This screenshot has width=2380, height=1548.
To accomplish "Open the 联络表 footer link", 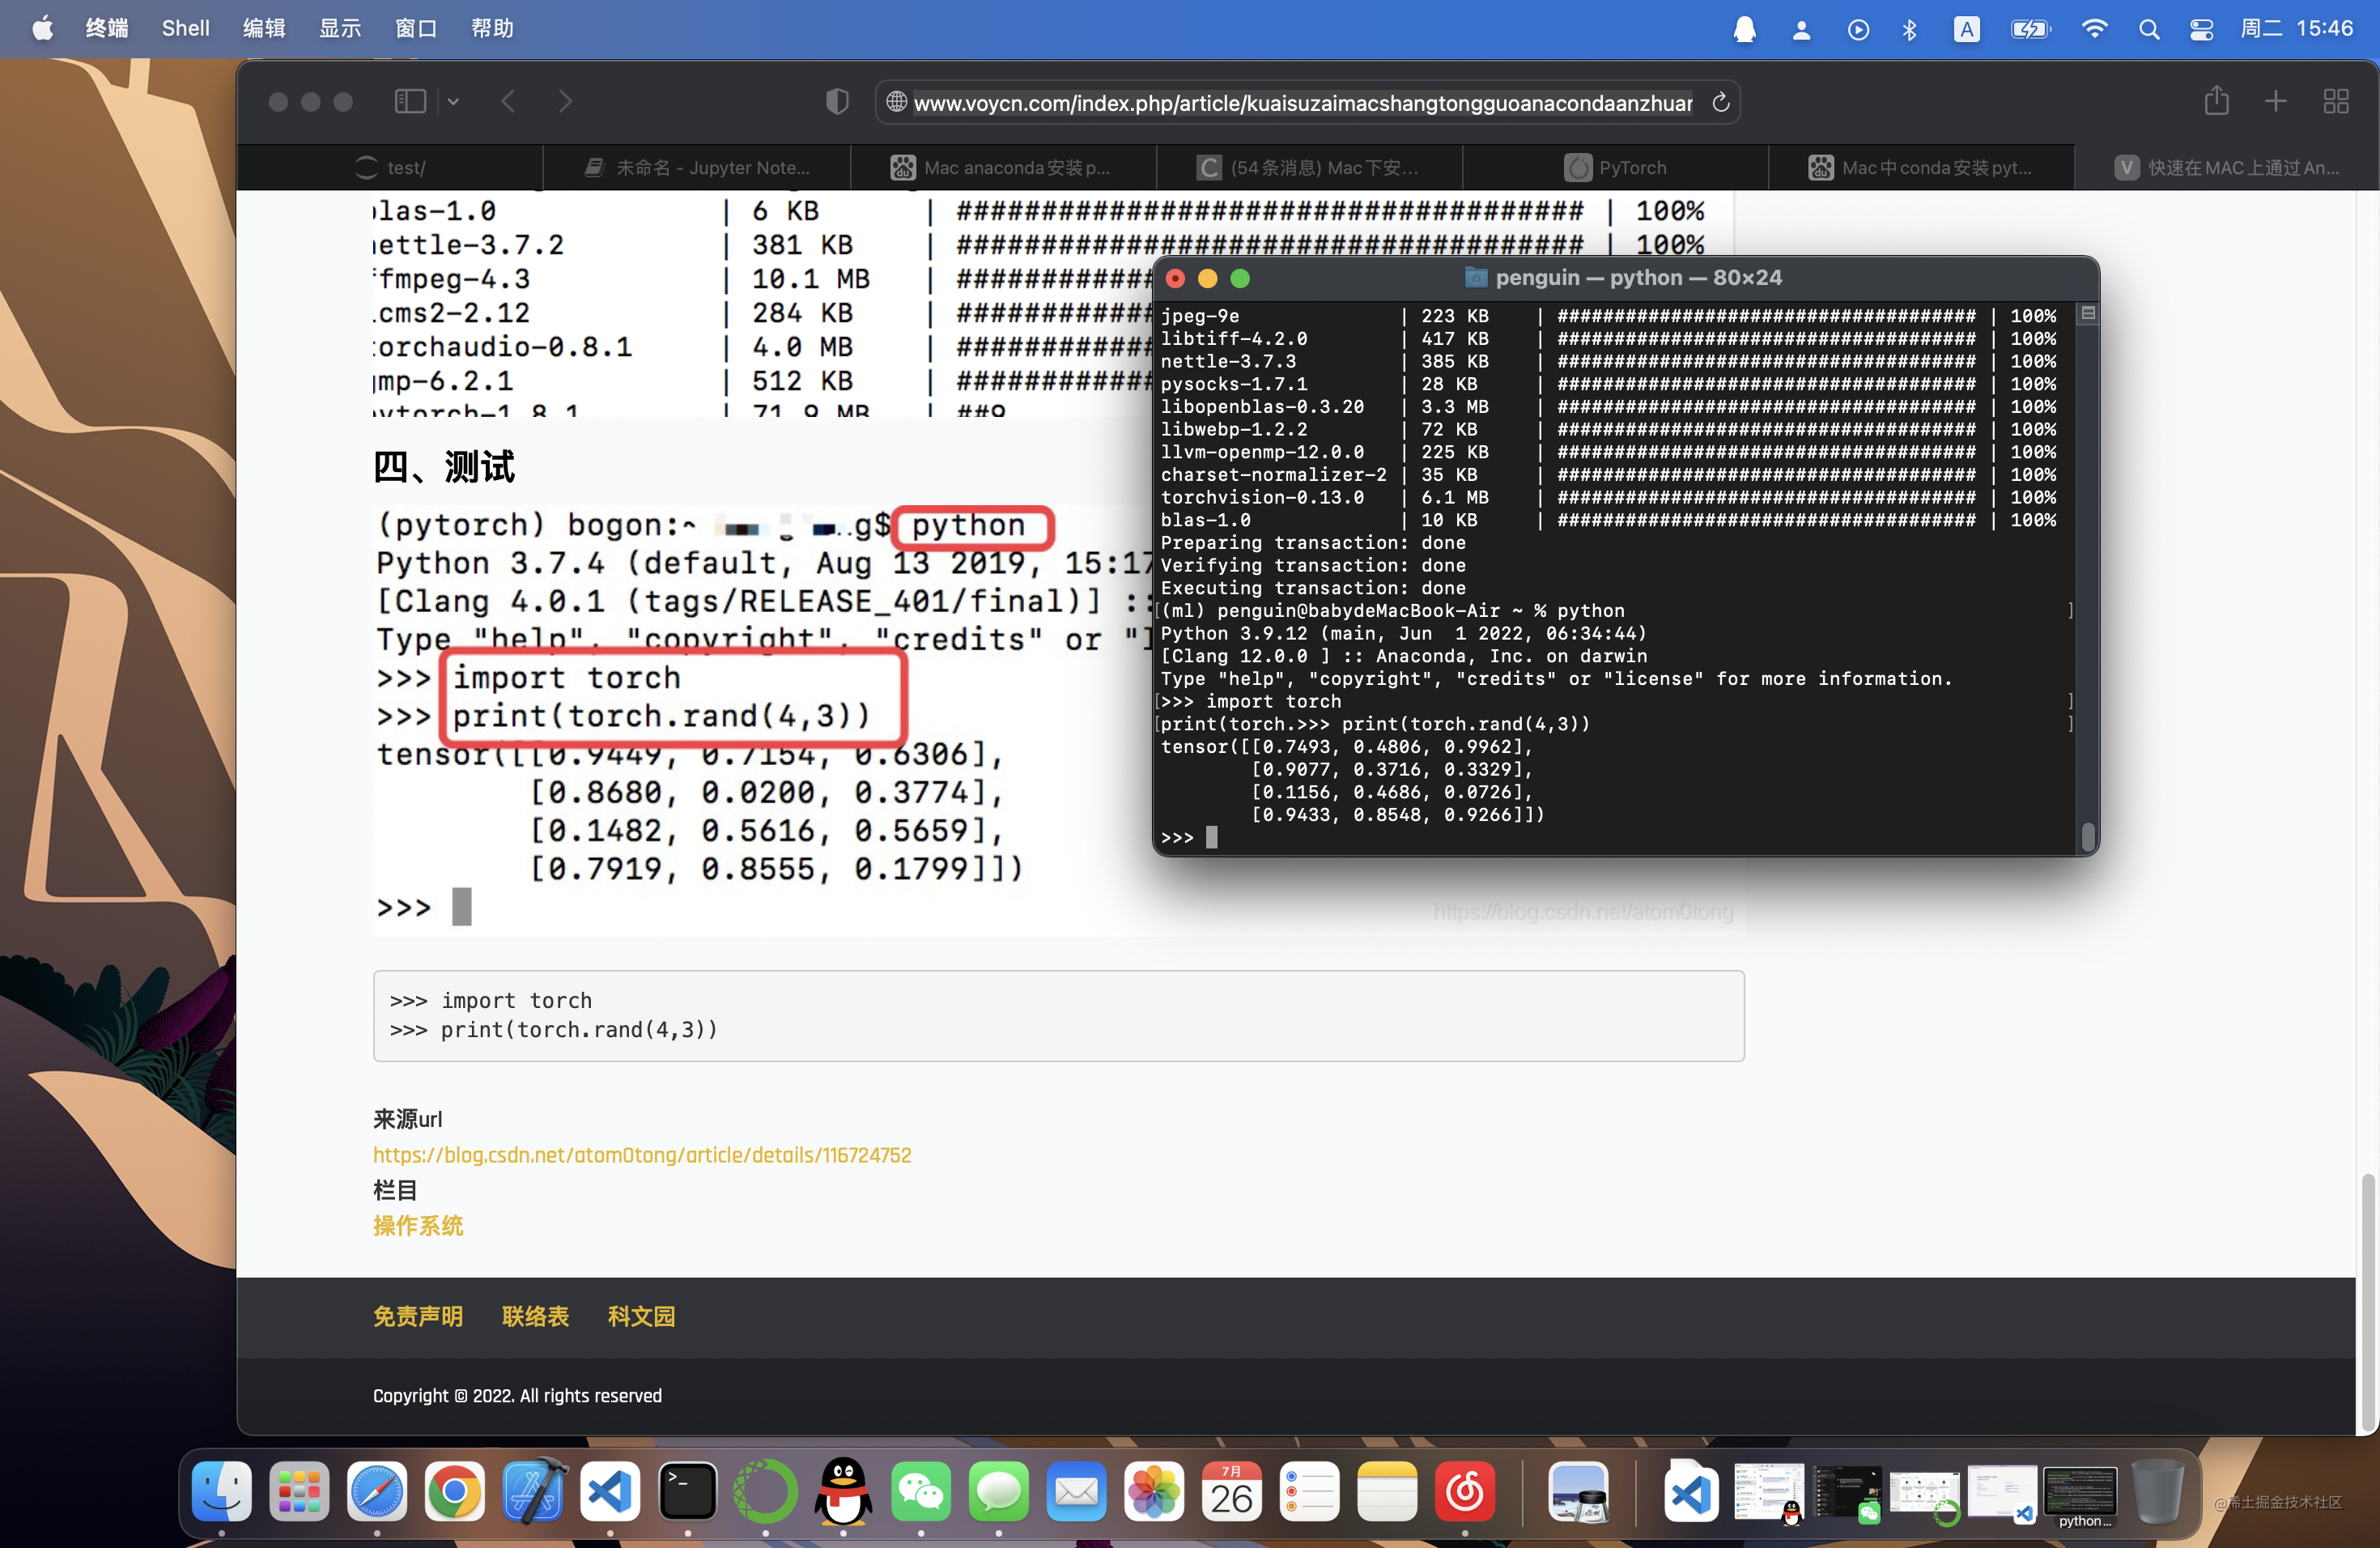I will pos(535,1316).
